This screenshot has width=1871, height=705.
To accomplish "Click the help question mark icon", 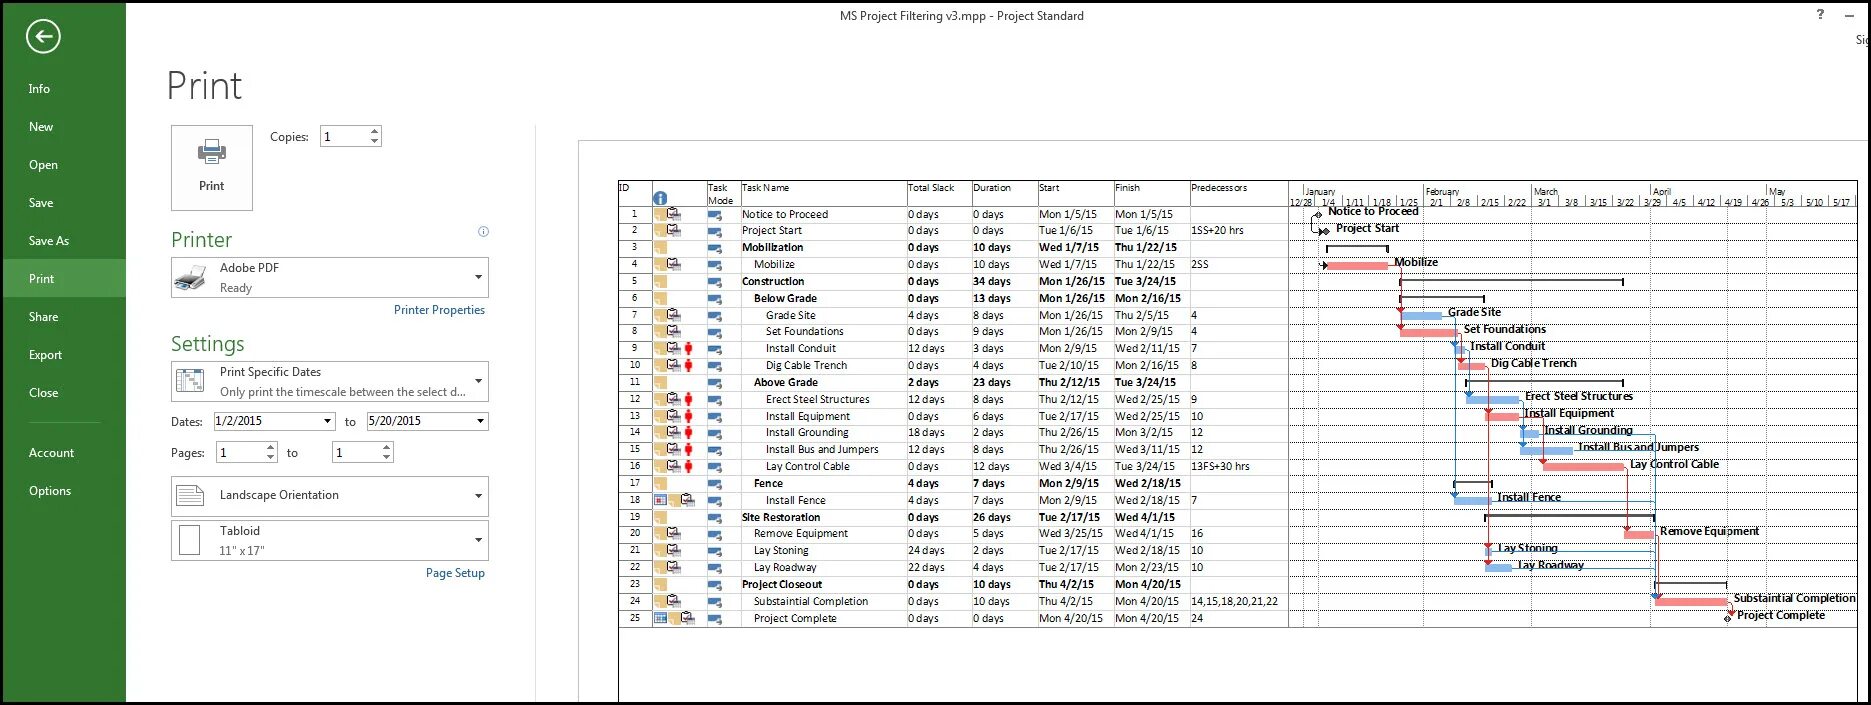I will coord(1820,14).
